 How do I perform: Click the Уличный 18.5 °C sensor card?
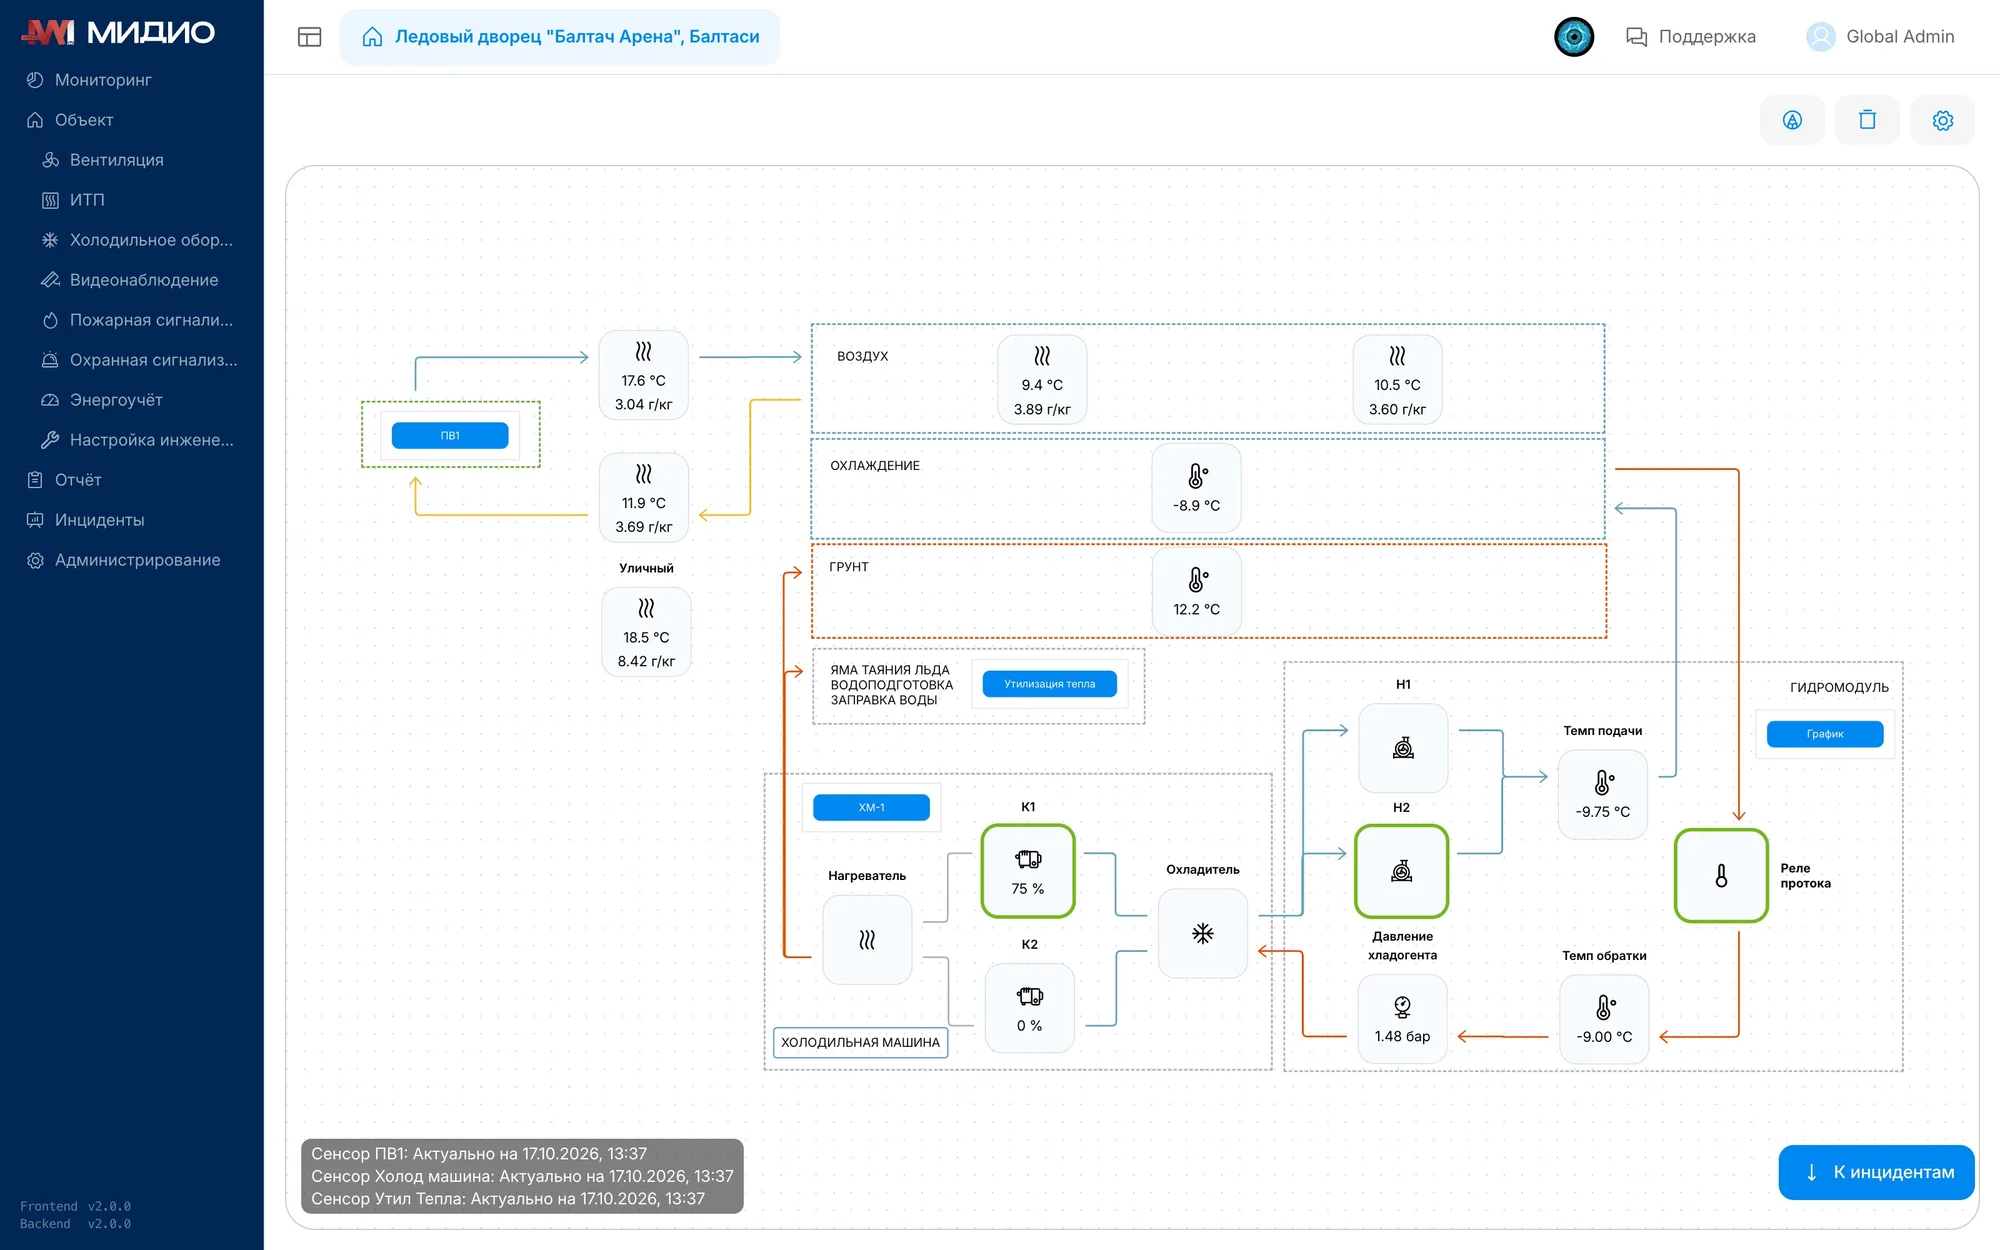coord(646,632)
